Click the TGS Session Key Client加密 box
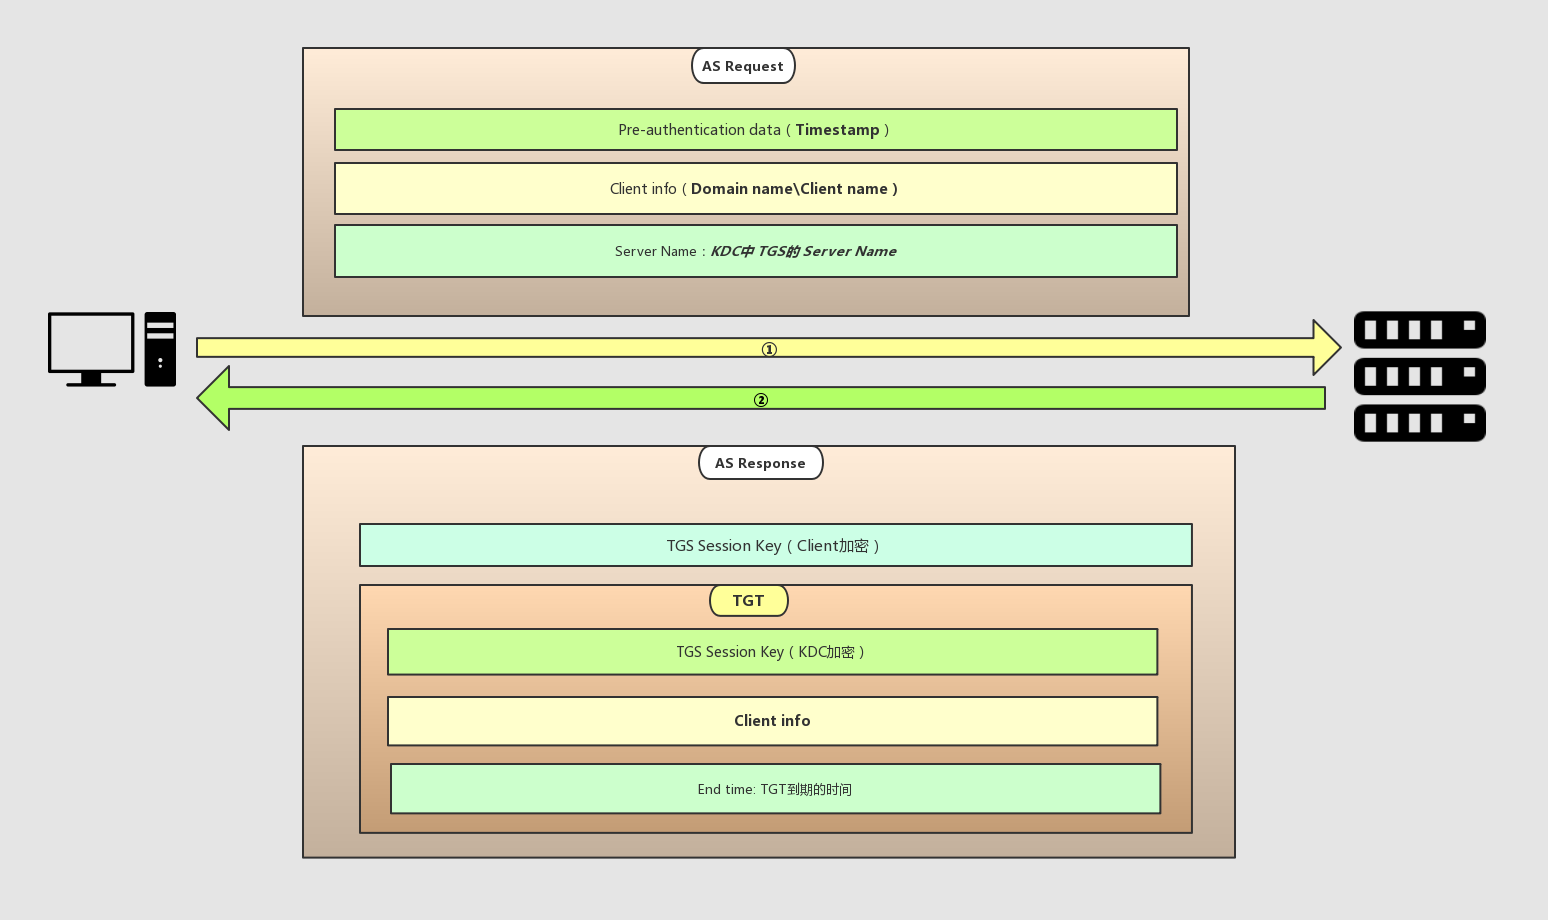 click(775, 546)
